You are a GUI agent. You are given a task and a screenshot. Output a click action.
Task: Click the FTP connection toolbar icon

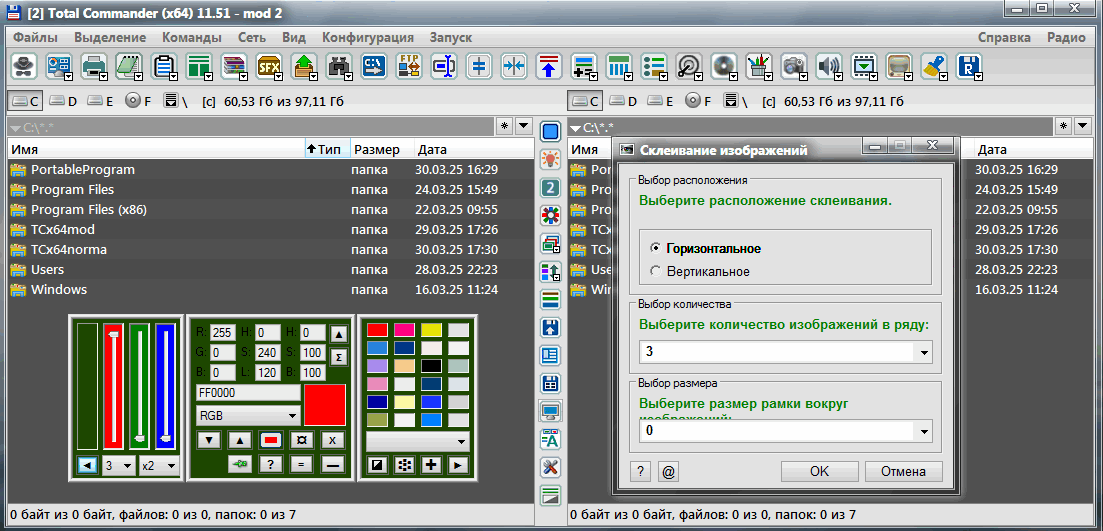[409, 66]
